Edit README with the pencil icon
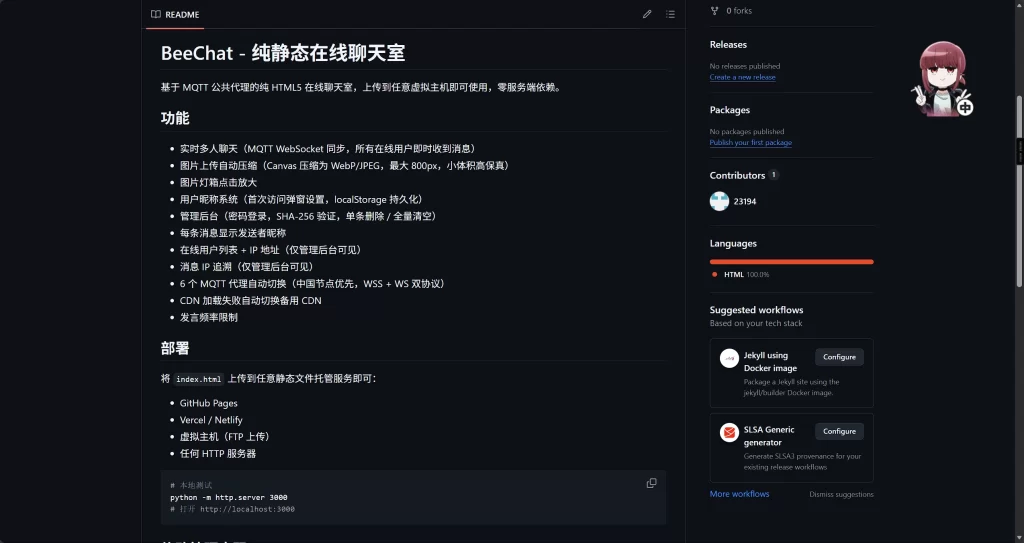The height and width of the screenshot is (543, 1024). click(647, 14)
